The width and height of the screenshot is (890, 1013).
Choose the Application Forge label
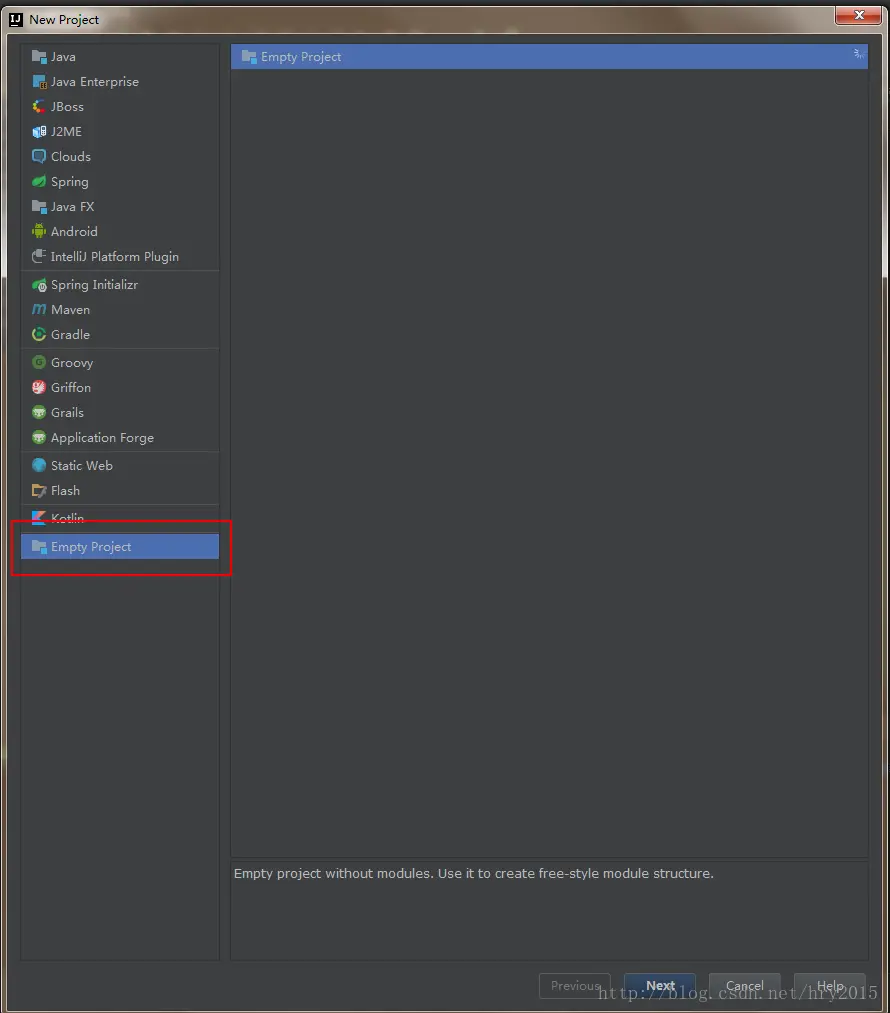coord(102,438)
